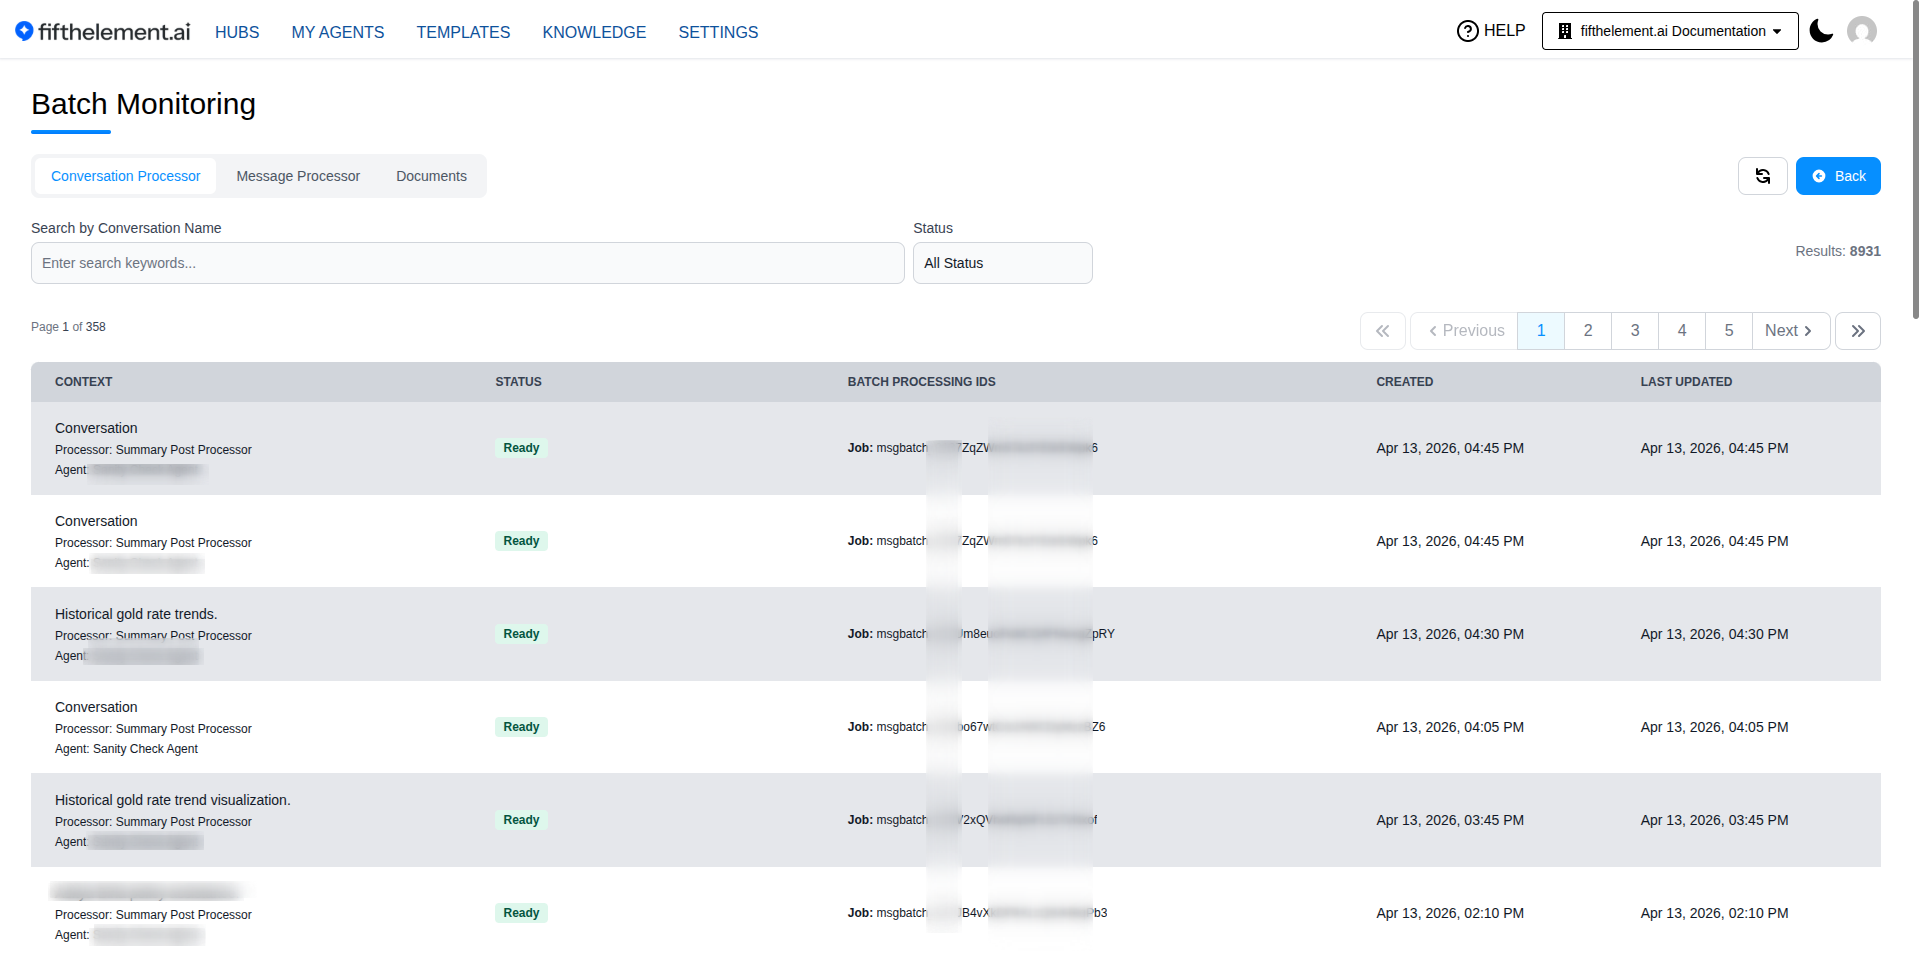Screen dimensions: 1919x959
Task: Click the blue Back button
Action: 1838,176
